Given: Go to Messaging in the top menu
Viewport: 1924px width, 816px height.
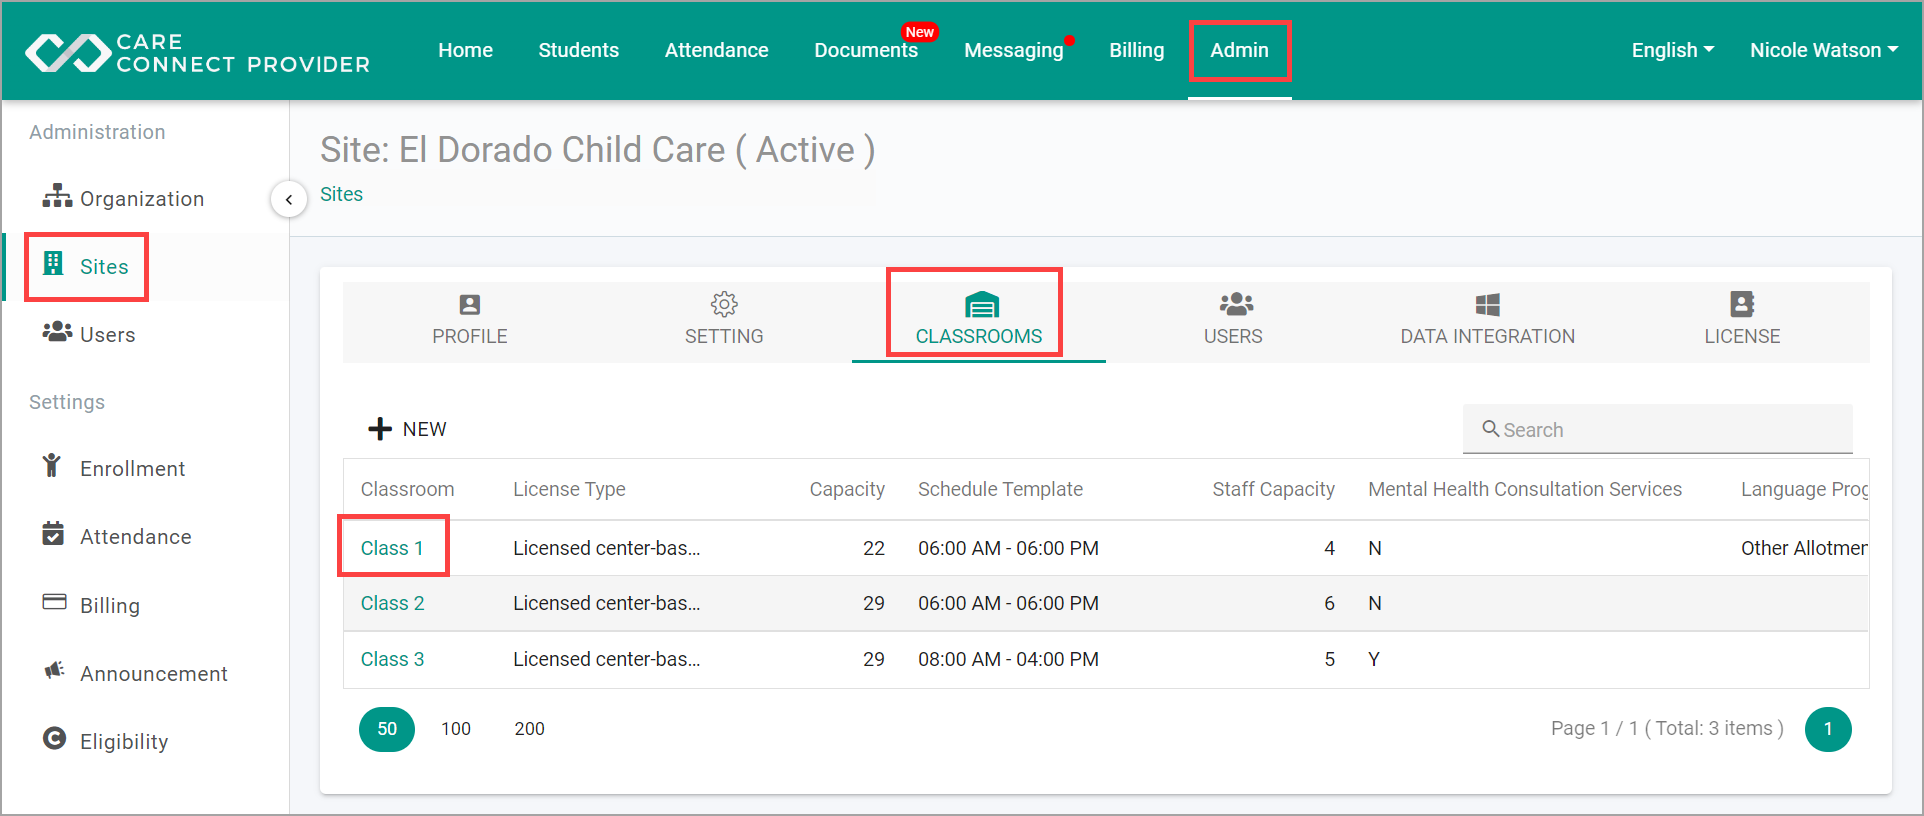Looking at the screenshot, I should point(1013,50).
